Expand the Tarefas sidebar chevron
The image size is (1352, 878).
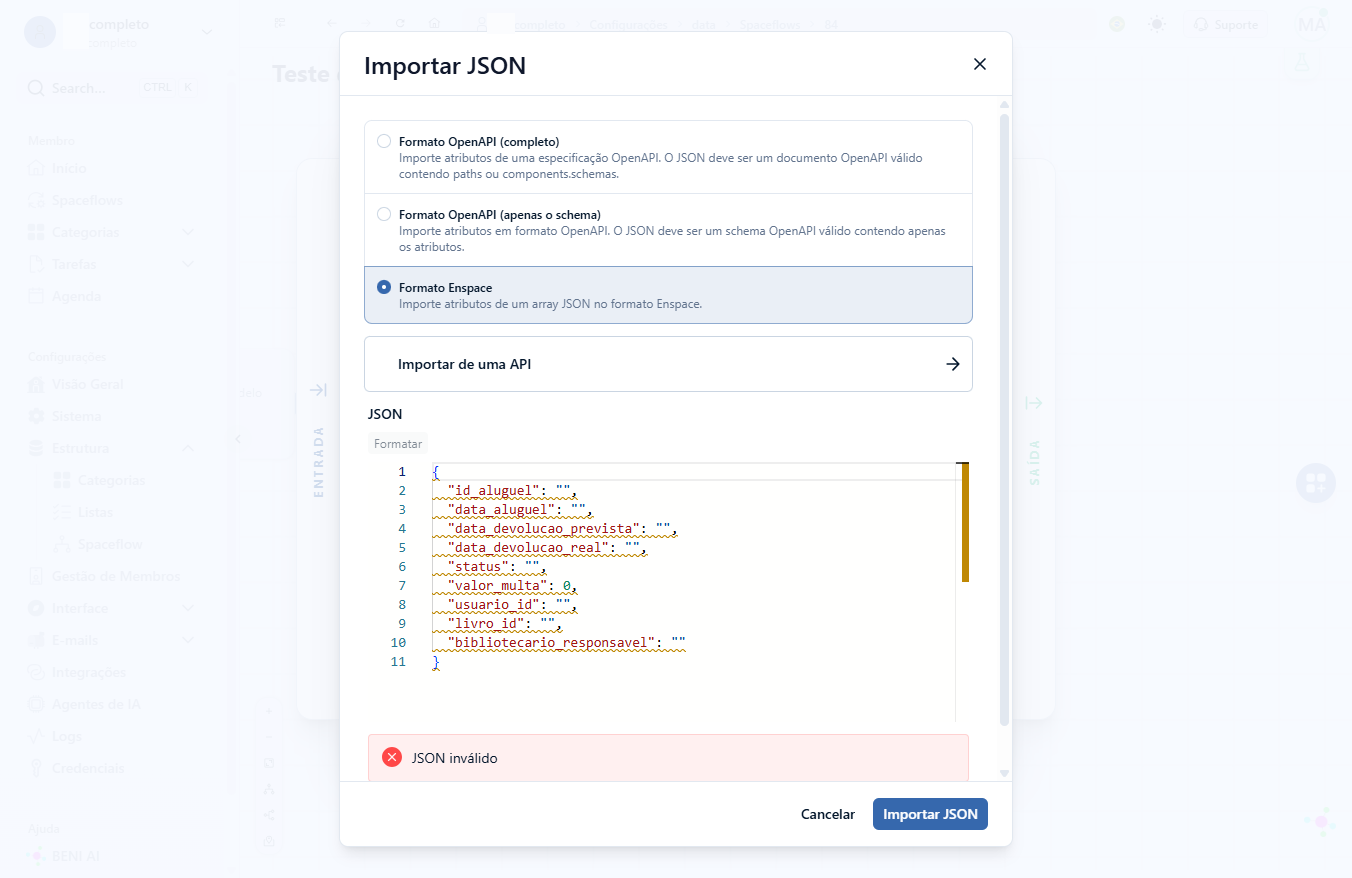point(188,264)
